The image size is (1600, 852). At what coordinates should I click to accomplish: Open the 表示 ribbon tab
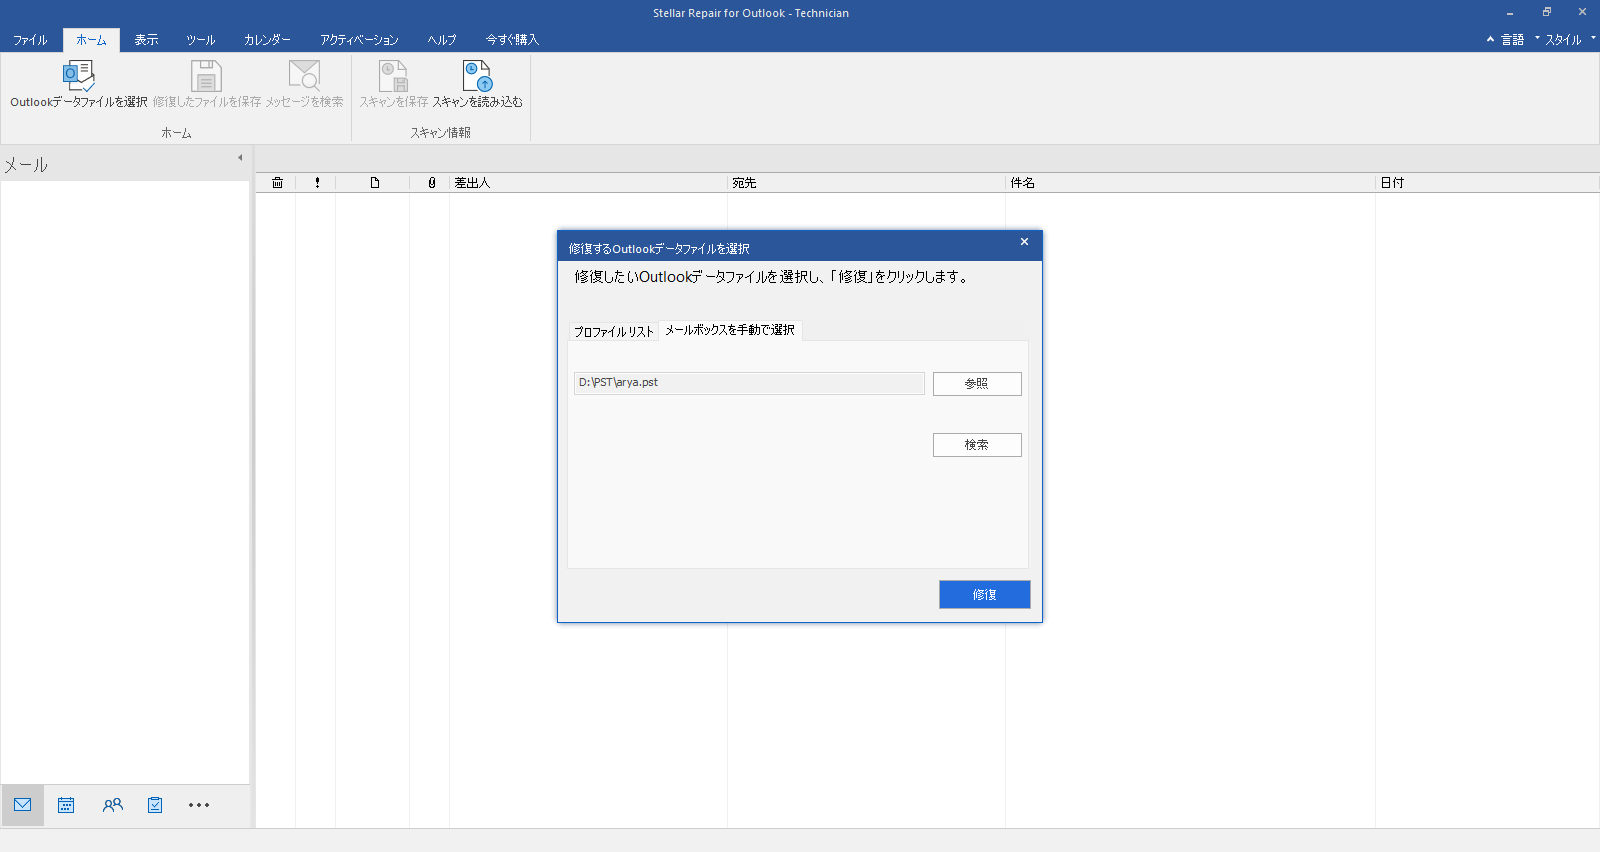(146, 40)
